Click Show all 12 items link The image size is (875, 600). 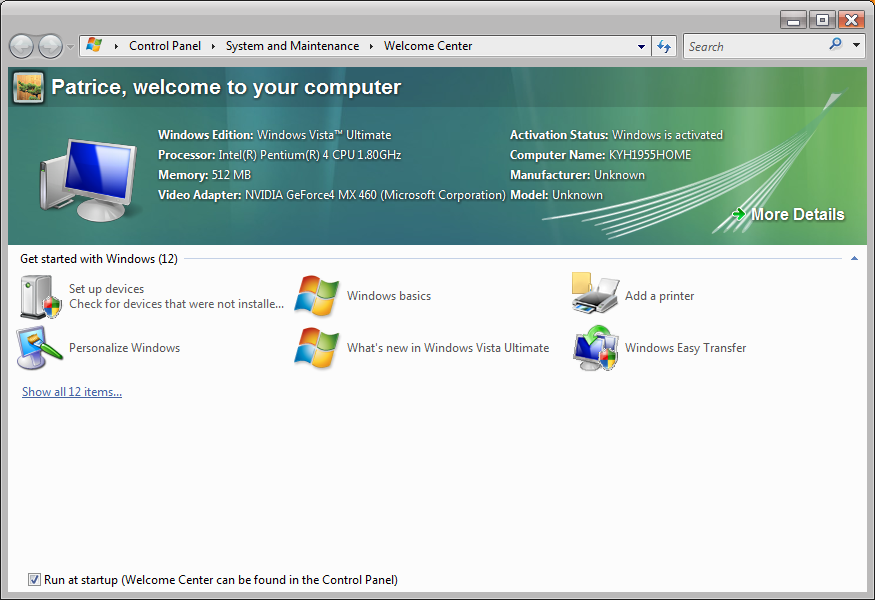point(72,392)
